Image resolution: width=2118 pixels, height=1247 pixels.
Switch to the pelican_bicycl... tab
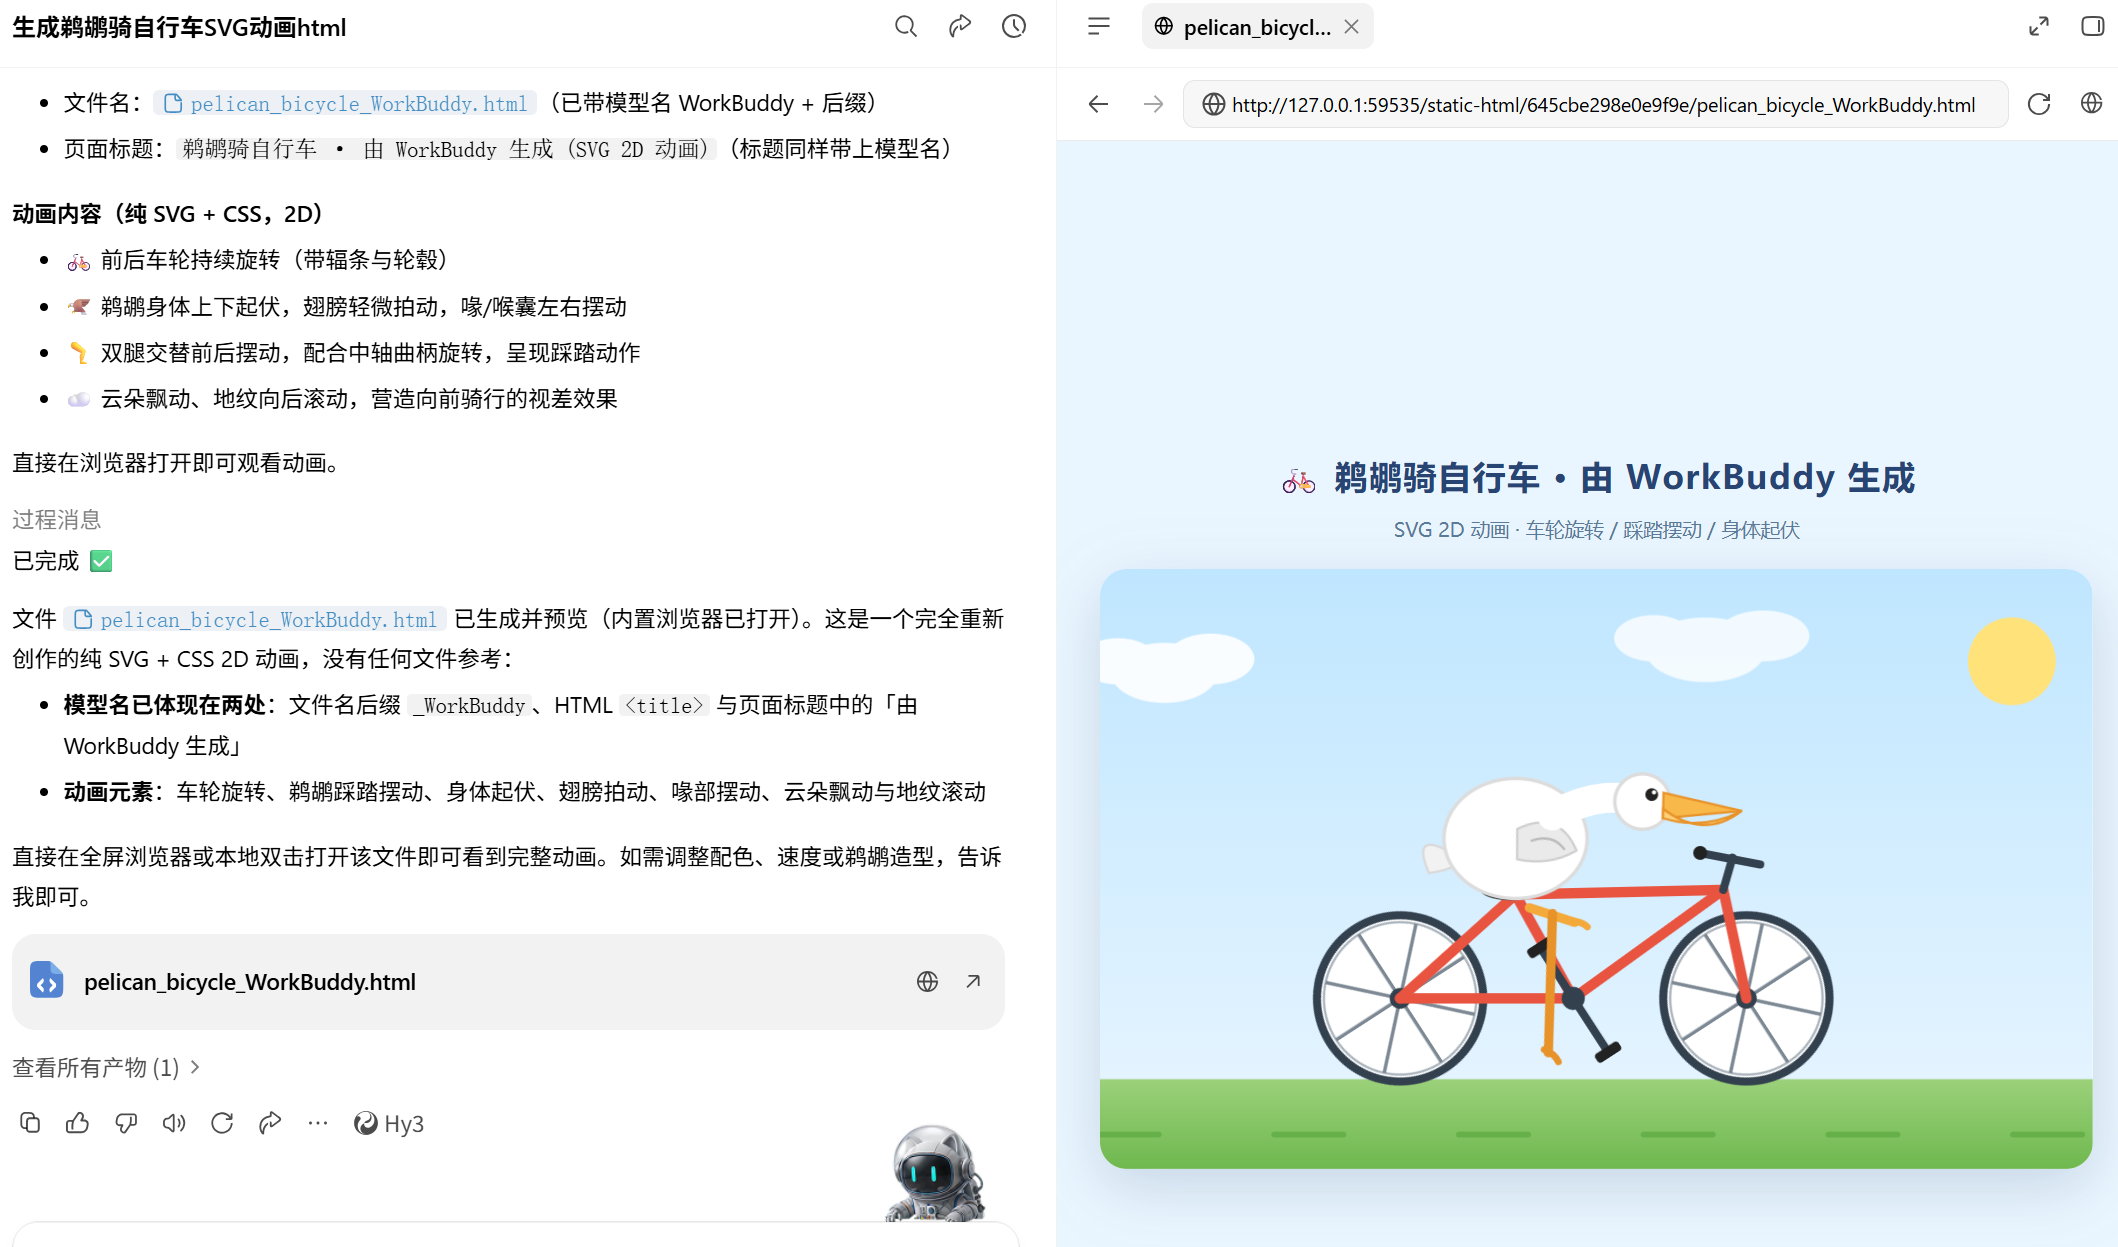tap(1257, 27)
